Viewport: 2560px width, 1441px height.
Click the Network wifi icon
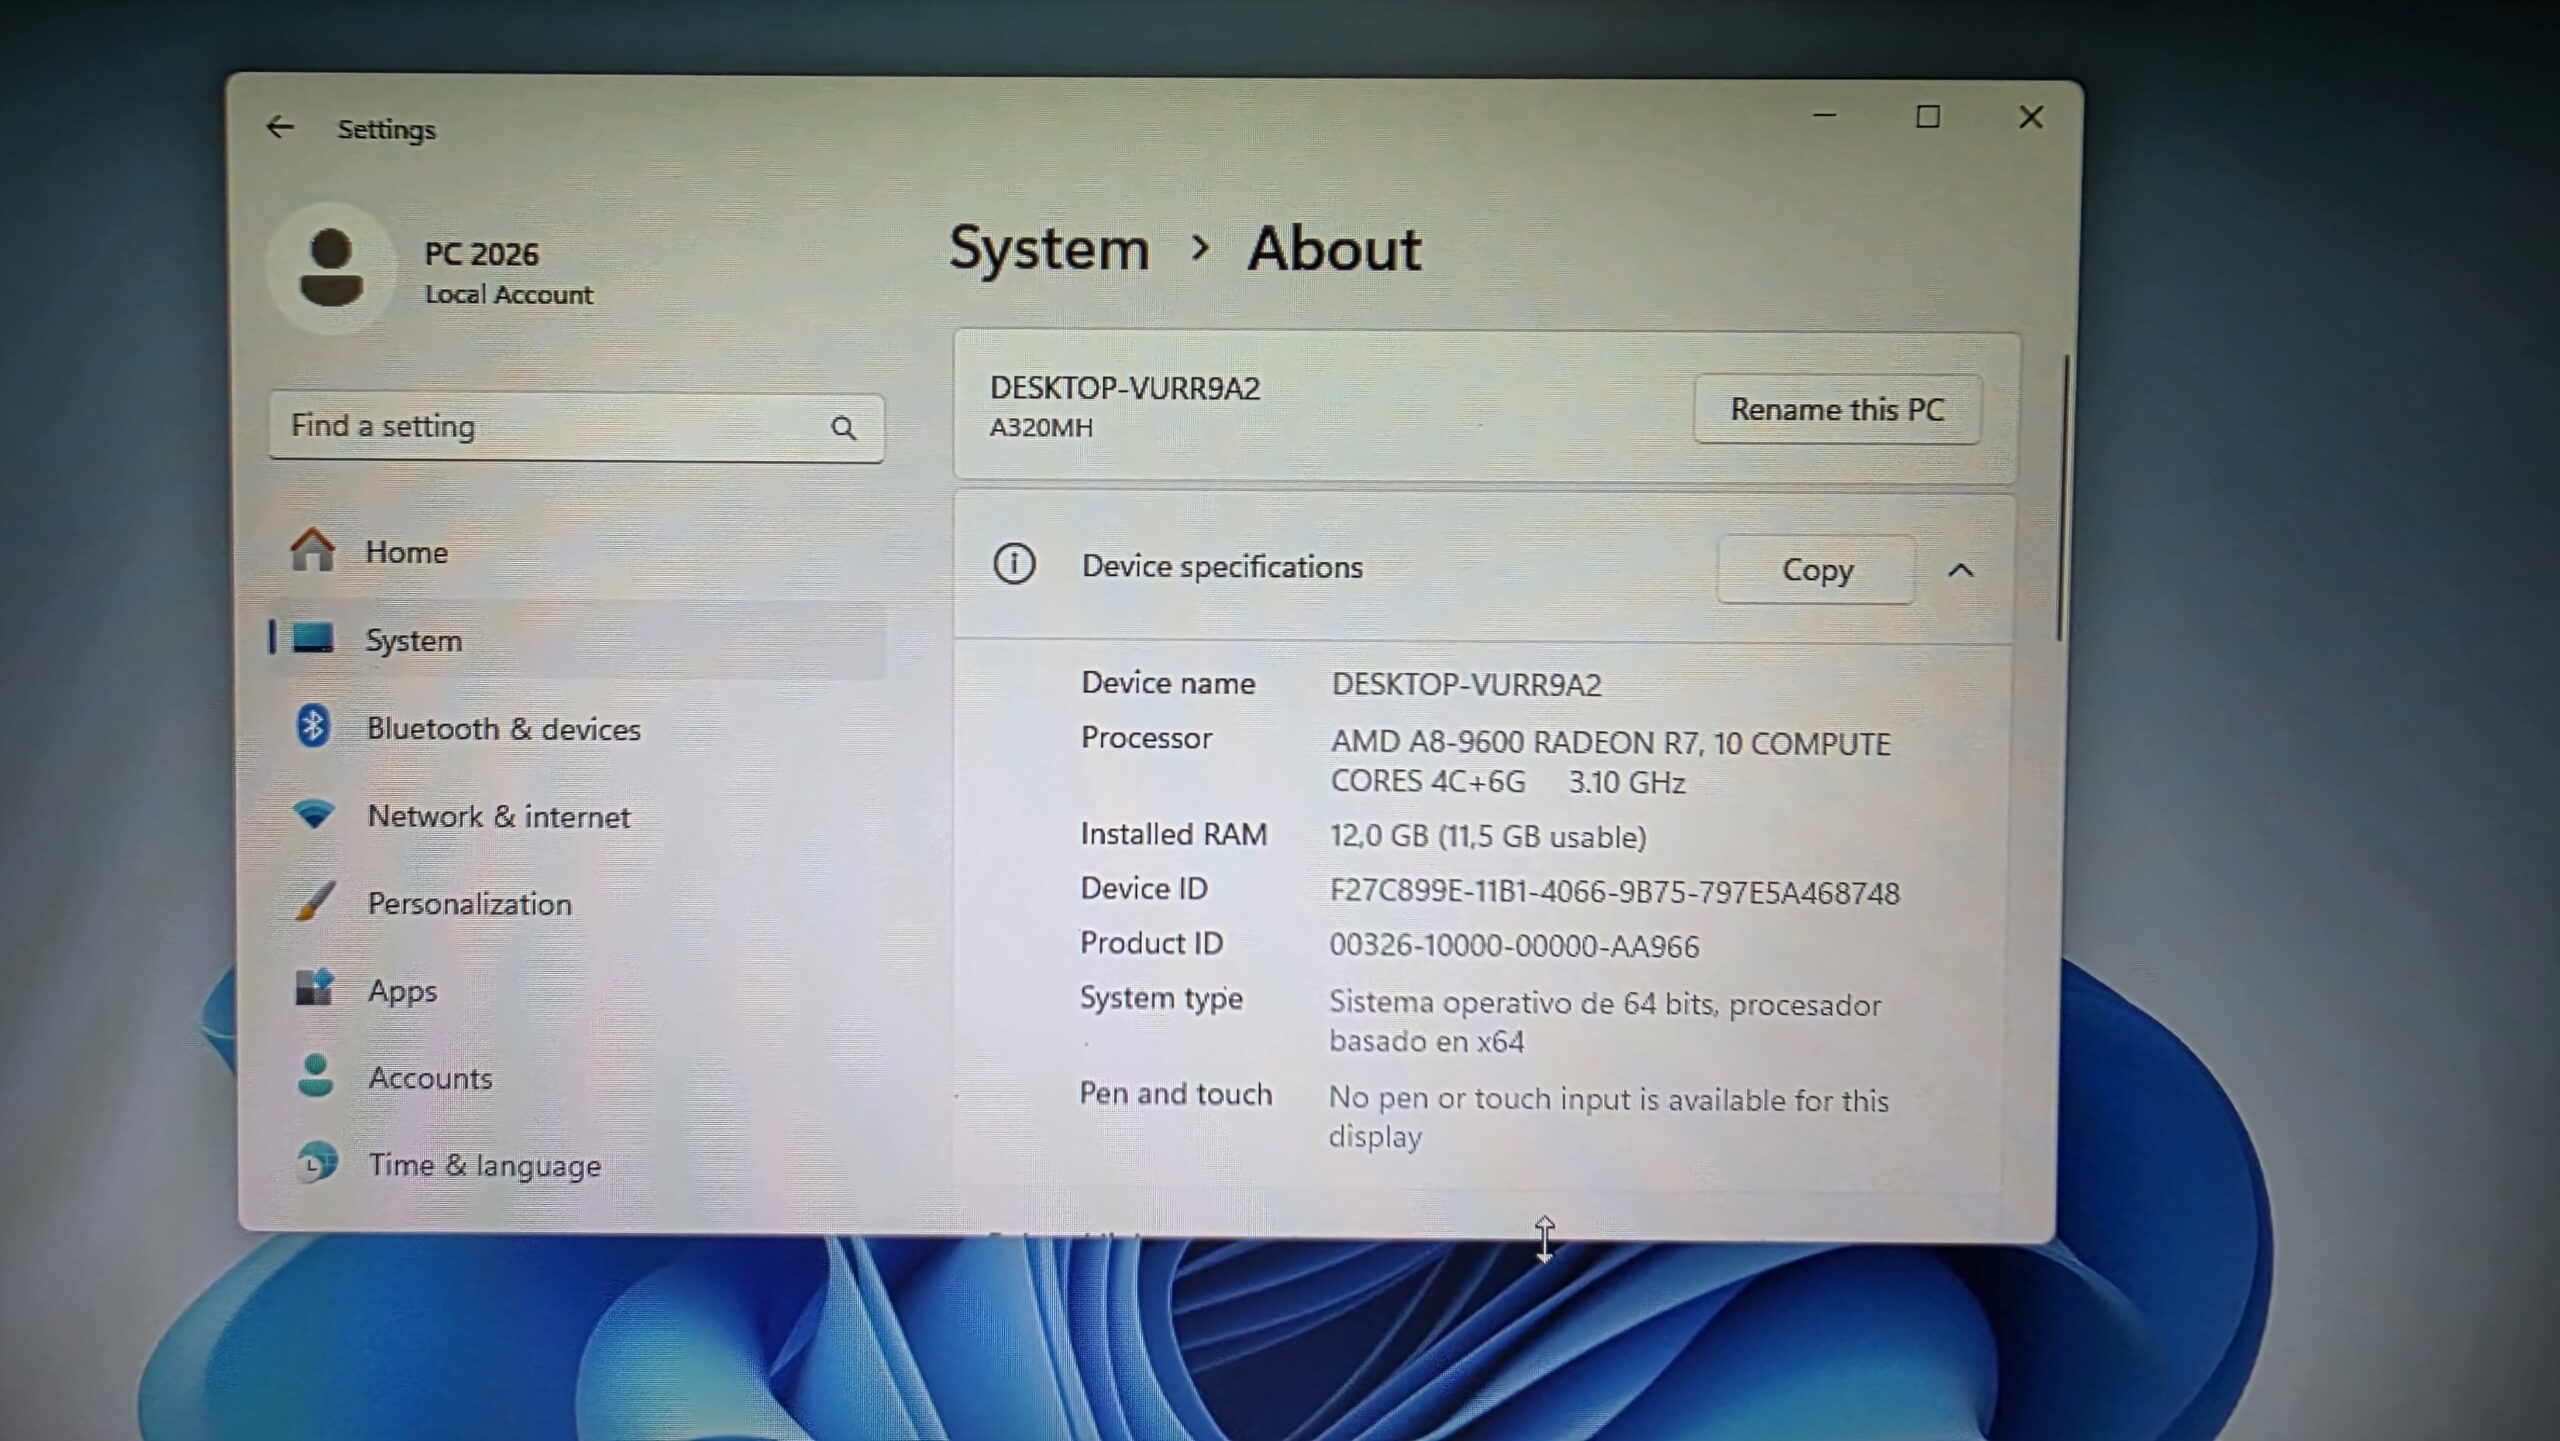(x=314, y=815)
